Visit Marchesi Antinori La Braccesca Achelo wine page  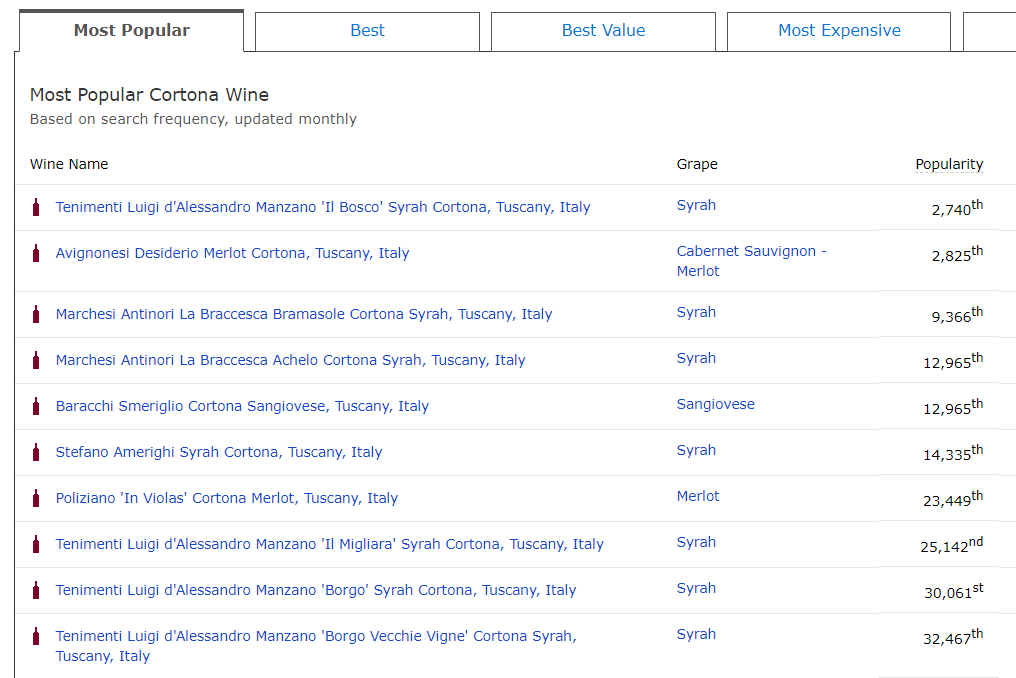click(x=290, y=360)
